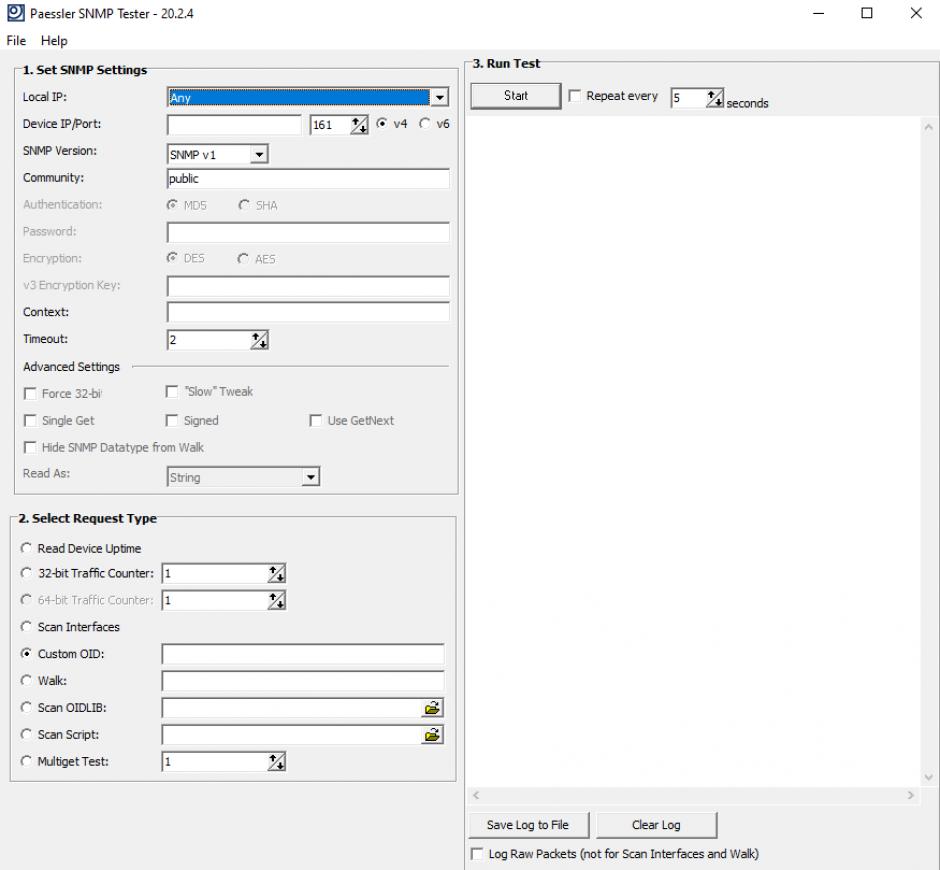The height and width of the screenshot is (870, 940).
Task: Select Scan Script radio button
Action: coord(26,734)
